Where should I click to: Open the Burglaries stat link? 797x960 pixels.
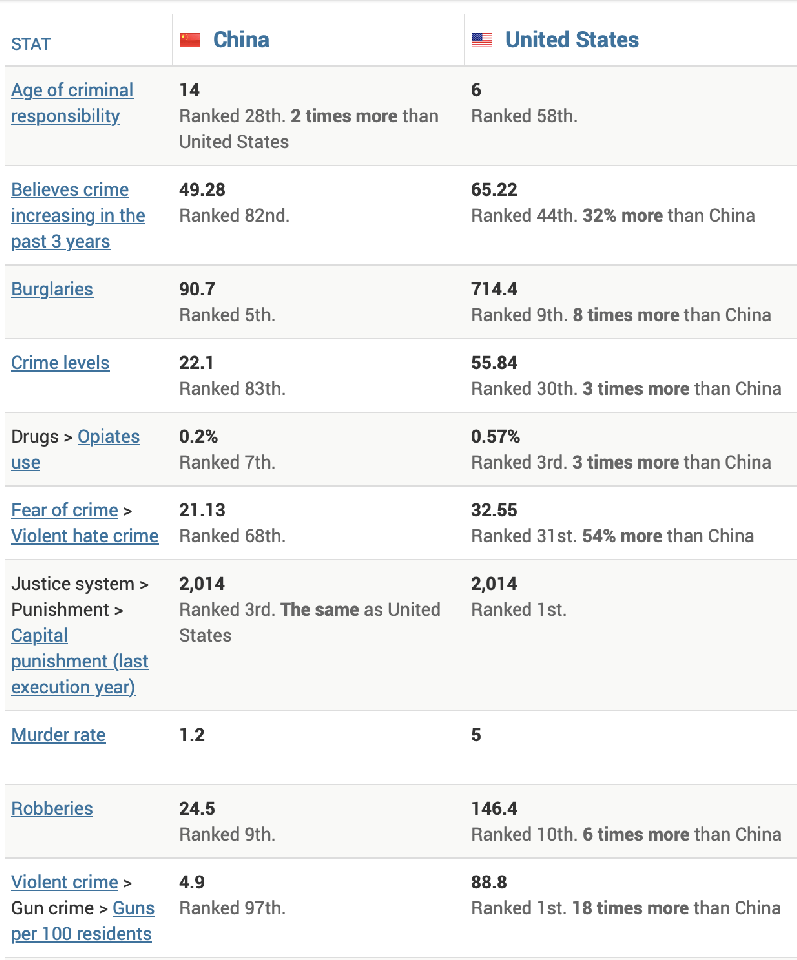tap(52, 289)
